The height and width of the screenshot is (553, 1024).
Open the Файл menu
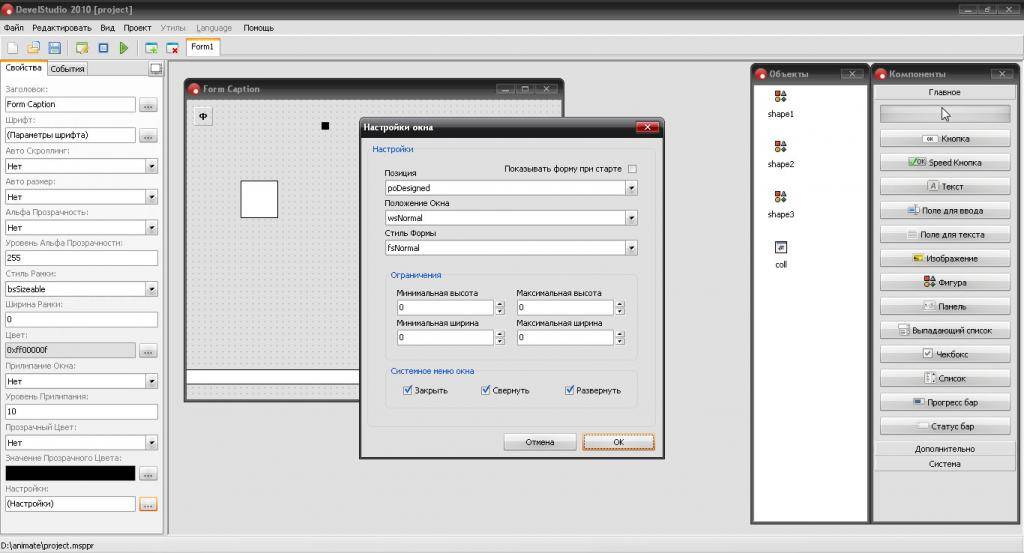tap(14, 28)
